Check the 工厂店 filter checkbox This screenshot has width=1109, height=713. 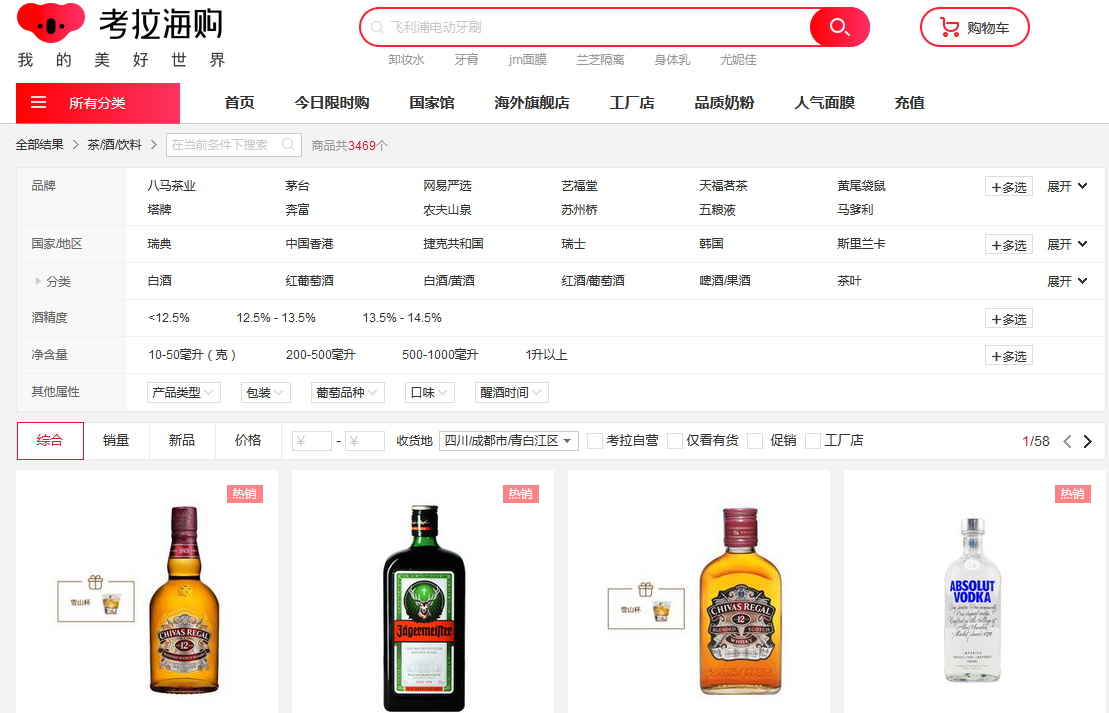[813, 441]
